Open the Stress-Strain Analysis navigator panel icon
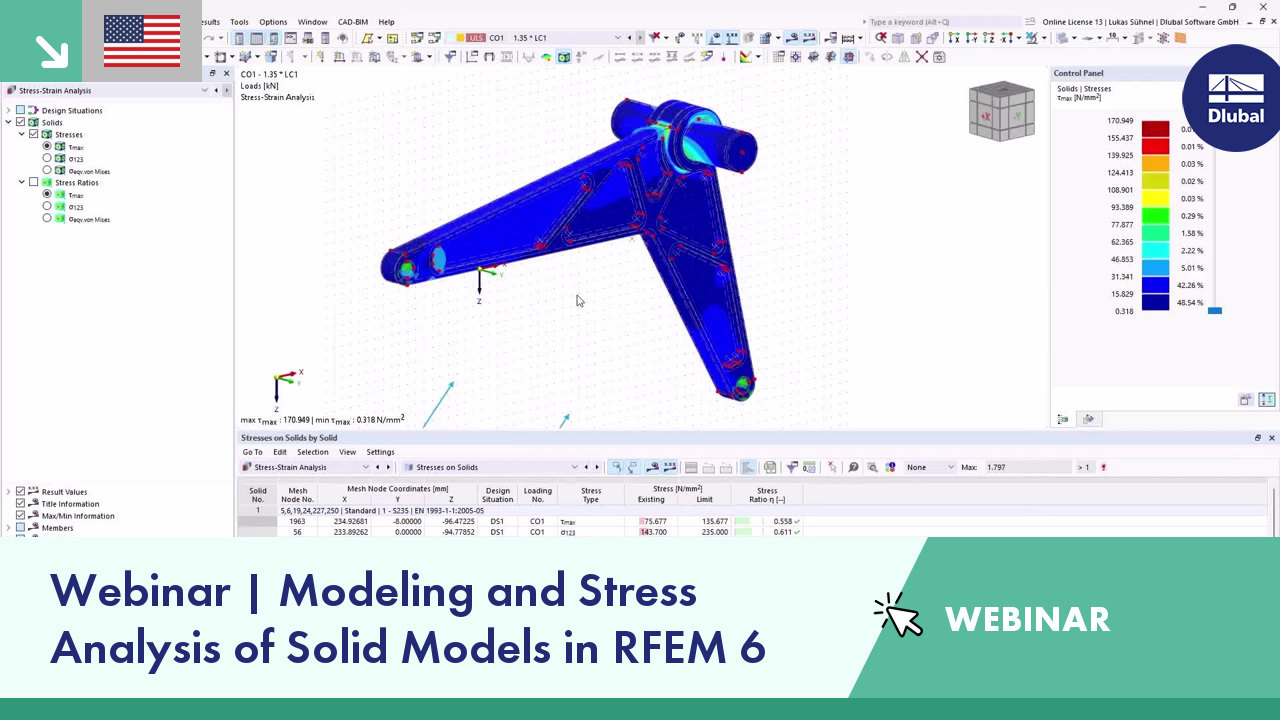Image resolution: width=1280 pixels, height=720 pixels. 11,90
